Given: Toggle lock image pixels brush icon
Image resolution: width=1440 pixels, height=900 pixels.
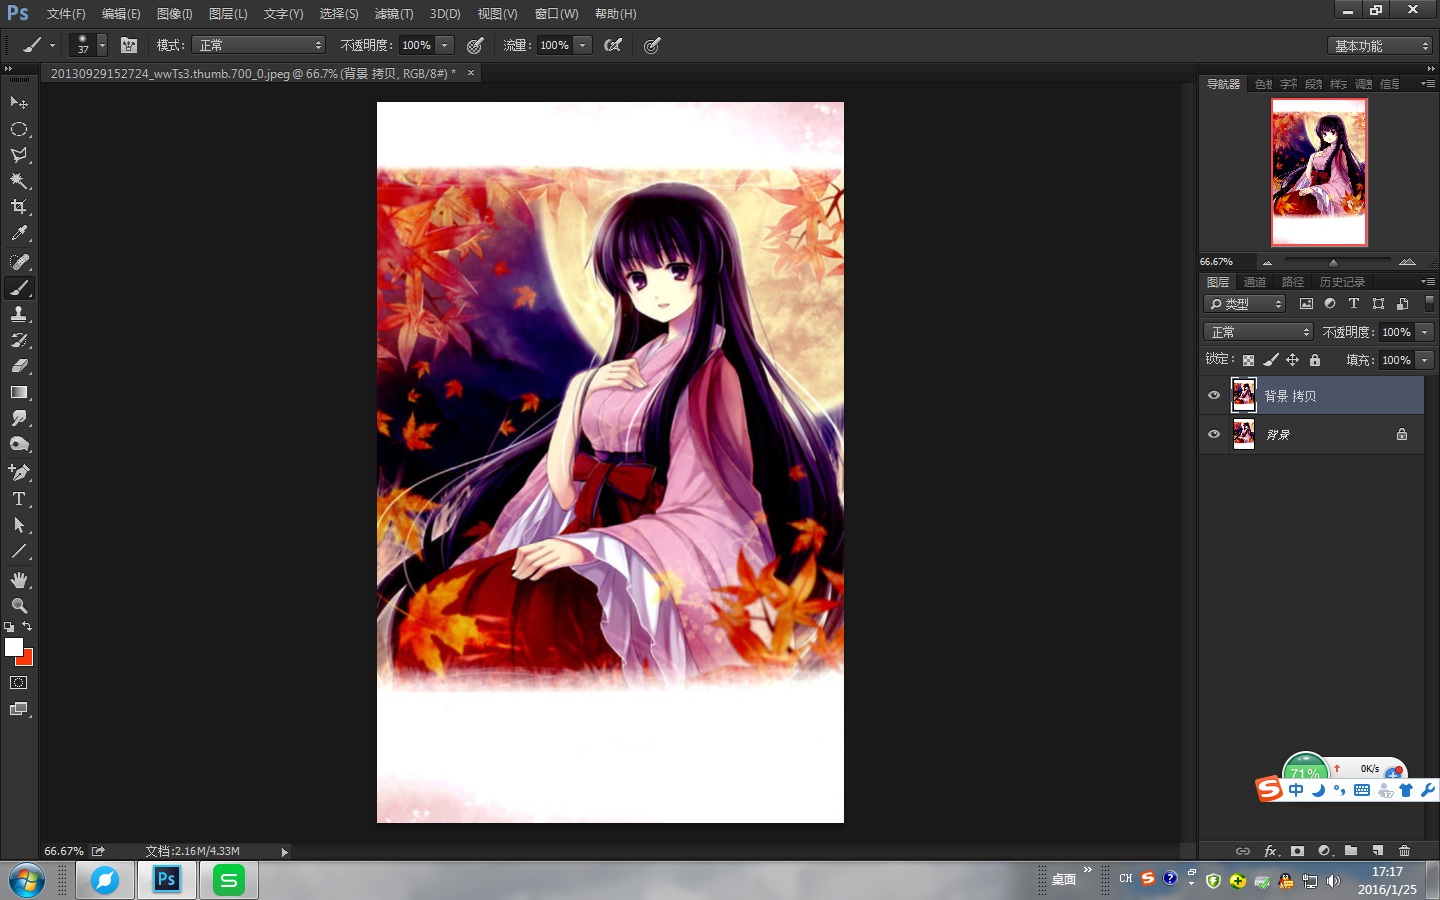Looking at the screenshot, I should pyautogui.click(x=1270, y=360).
